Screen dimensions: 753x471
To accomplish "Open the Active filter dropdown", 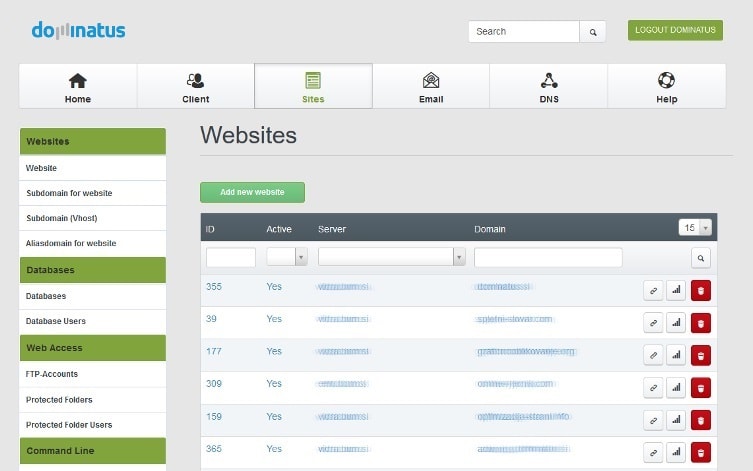I will pyautogui.click(x=287, y=258).
